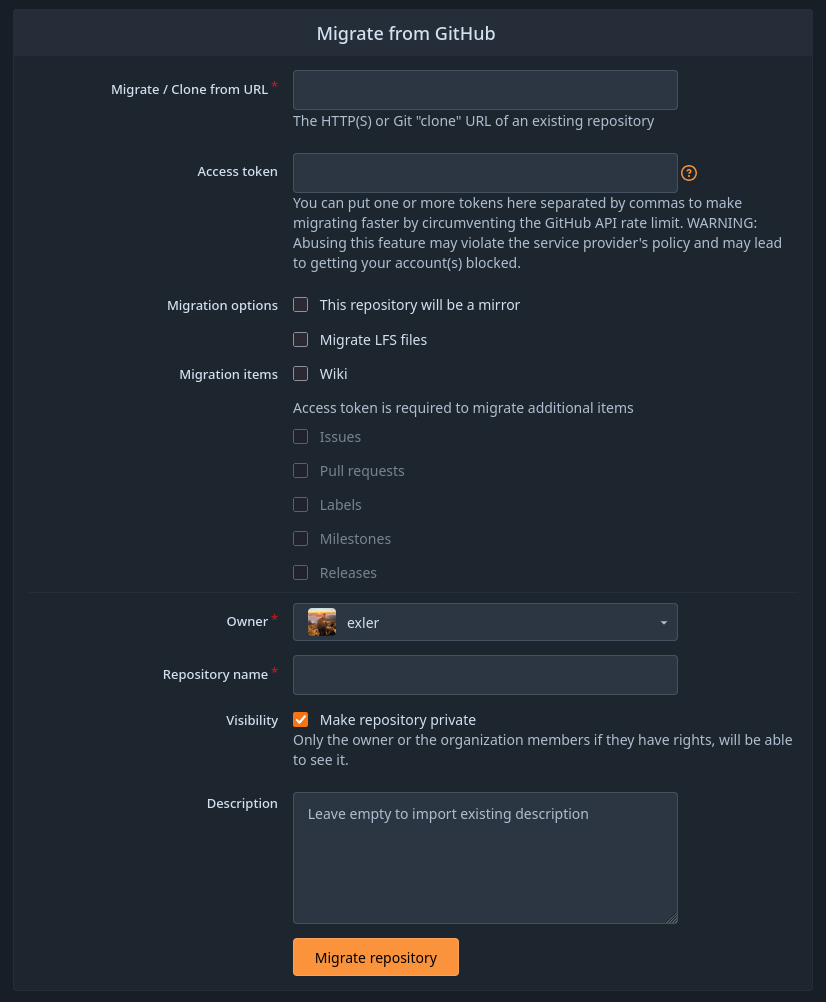The height and width of the screenshot is (1002, 826).
Task: Enable the Labels migration item
Action: (x=301, y=504)
